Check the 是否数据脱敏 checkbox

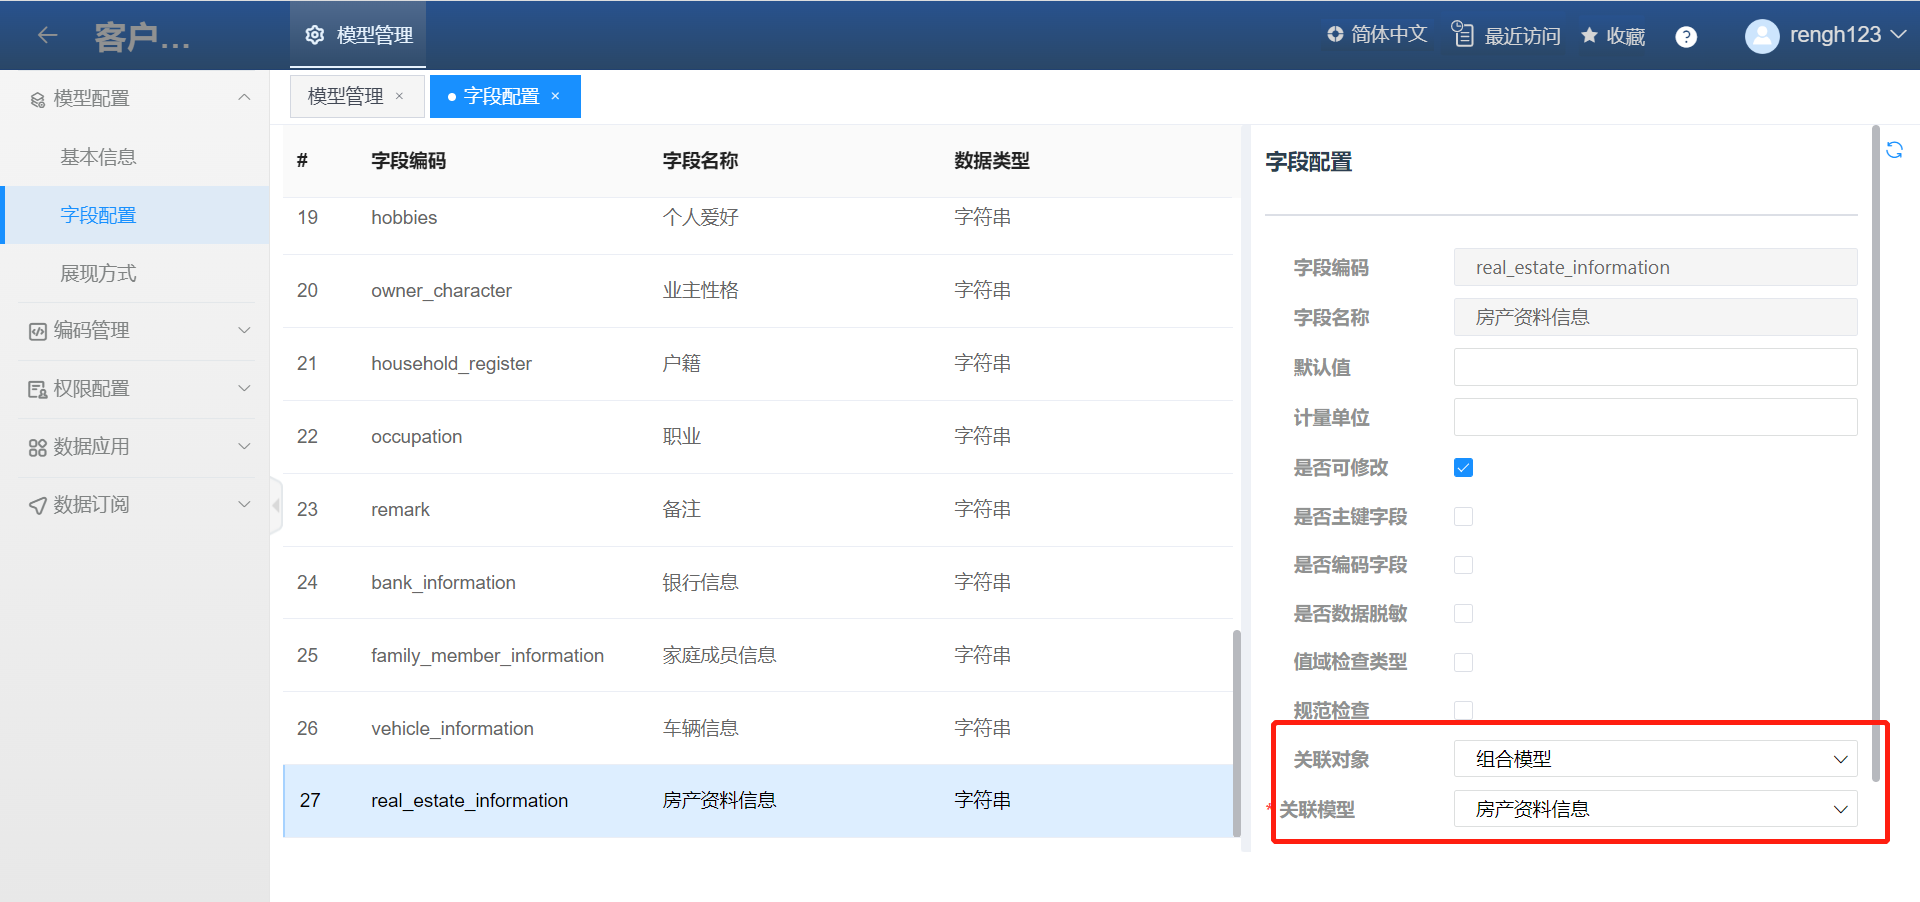[1463, 614]
